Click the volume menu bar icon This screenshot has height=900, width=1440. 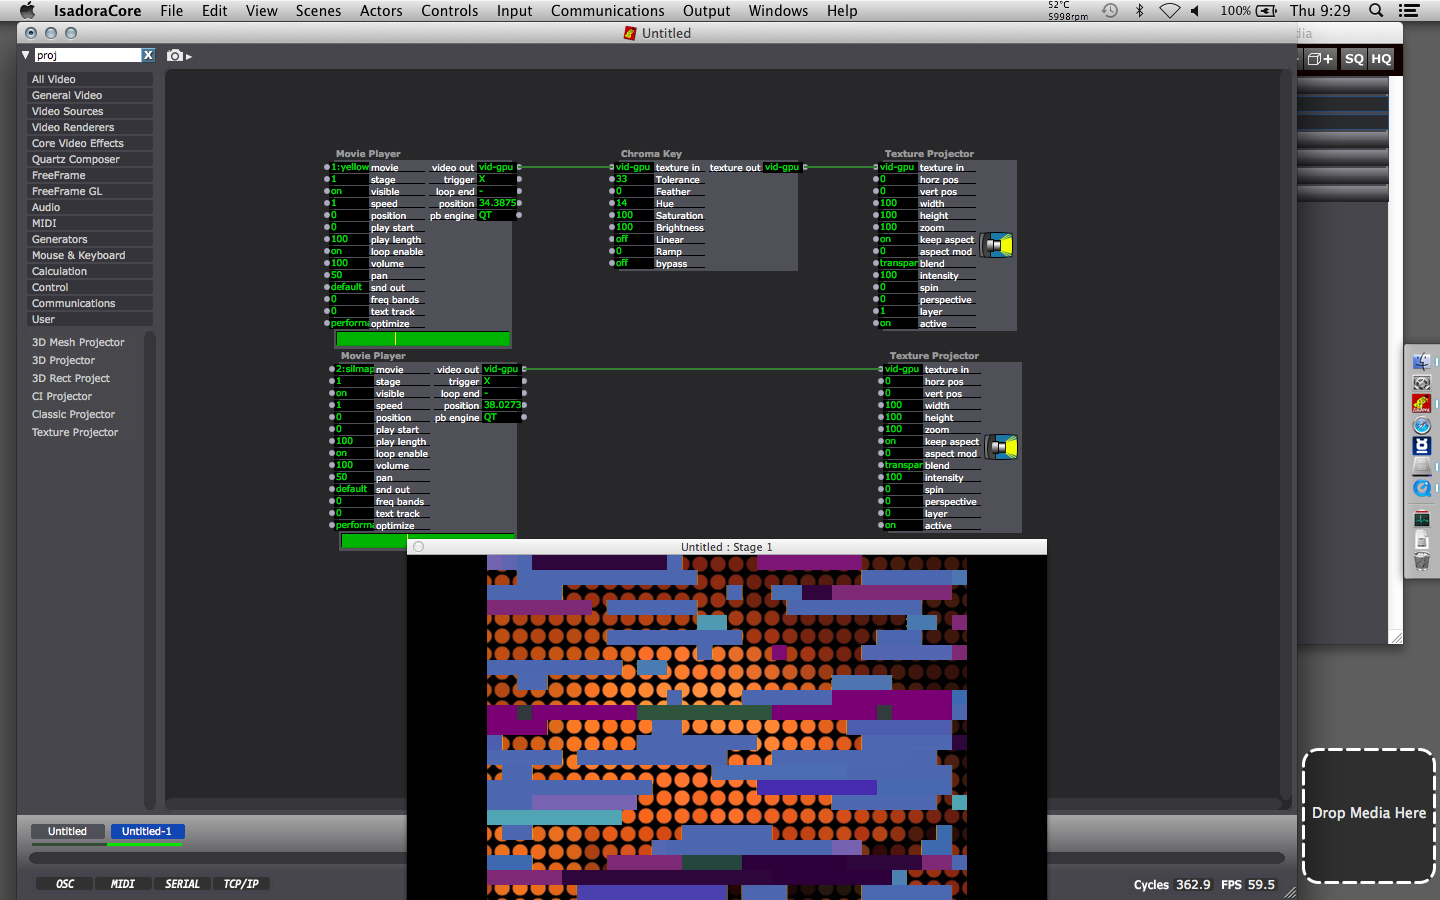pyautogui.click(x=1195, y=11)
